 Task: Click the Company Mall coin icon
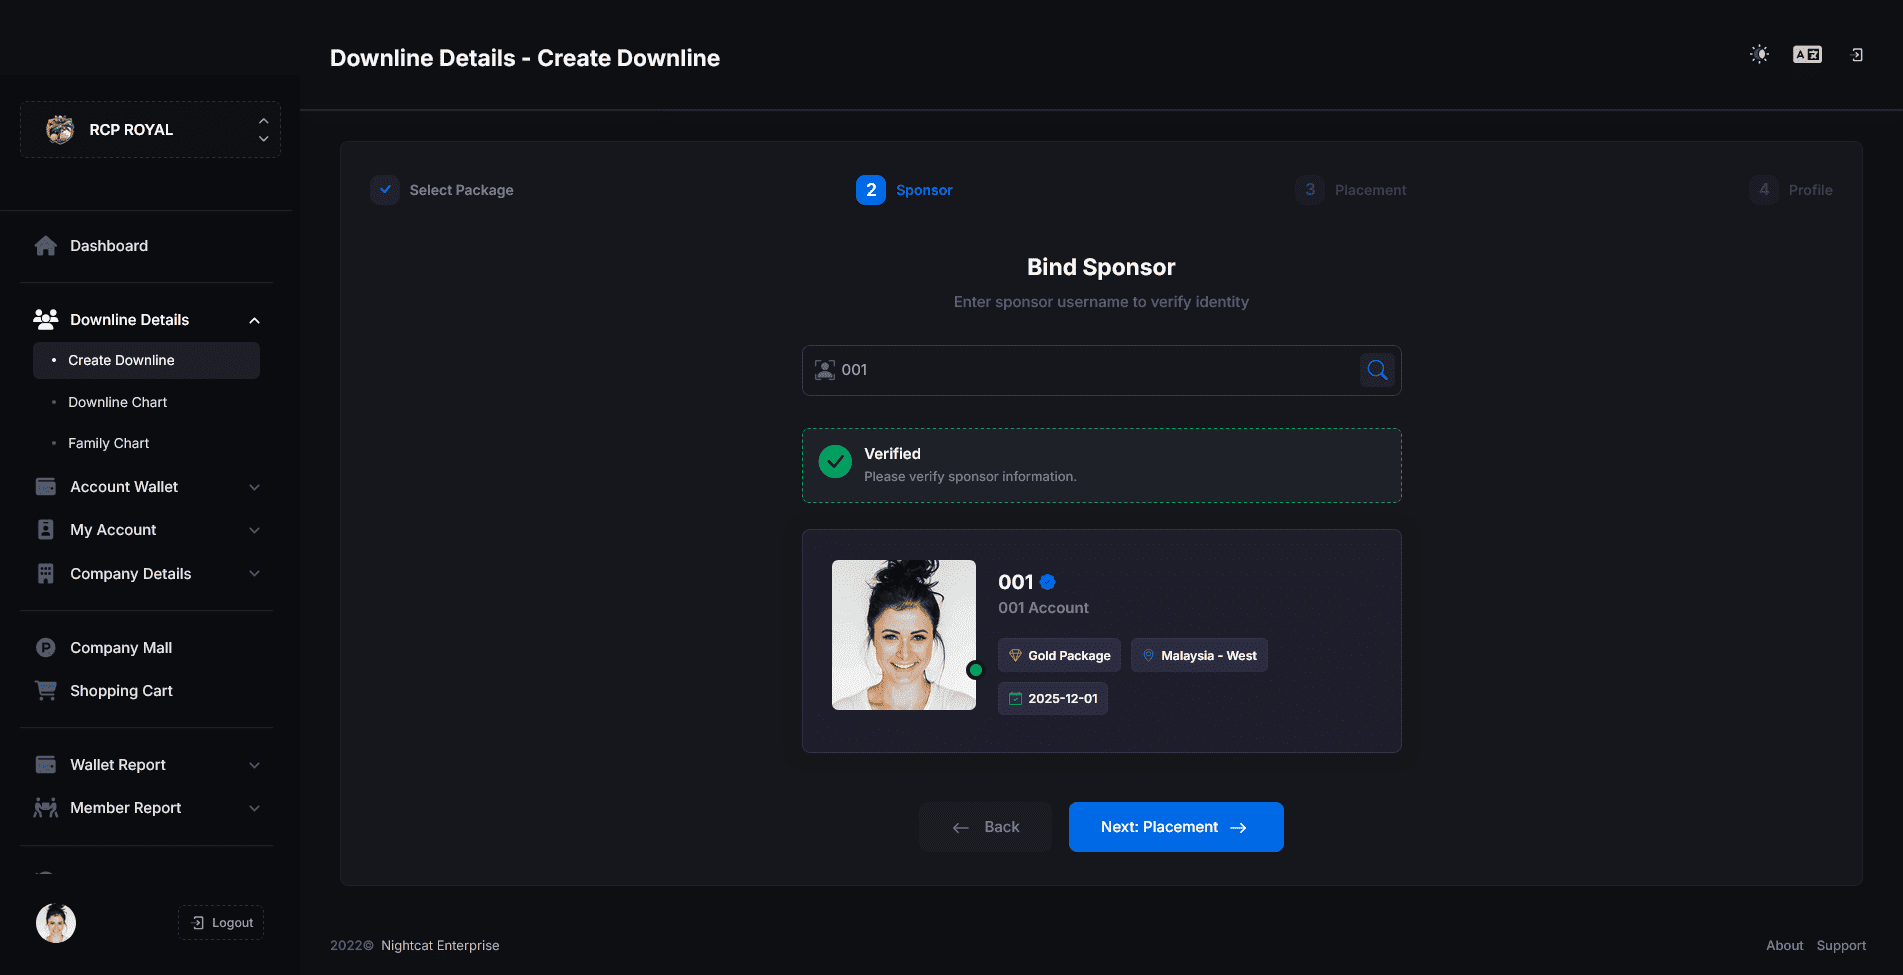(46, 648)
